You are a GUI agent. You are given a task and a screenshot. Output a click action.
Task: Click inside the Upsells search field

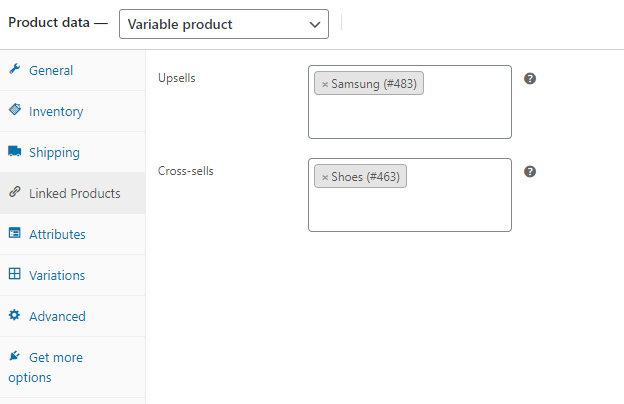tap(409, 117)
